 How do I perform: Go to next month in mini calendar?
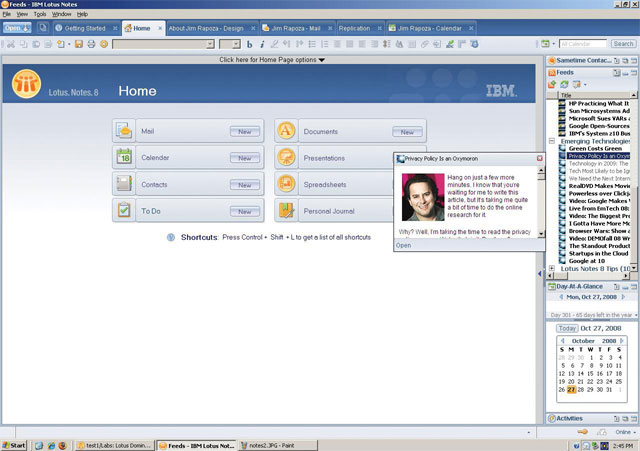[x=622, y=341]
